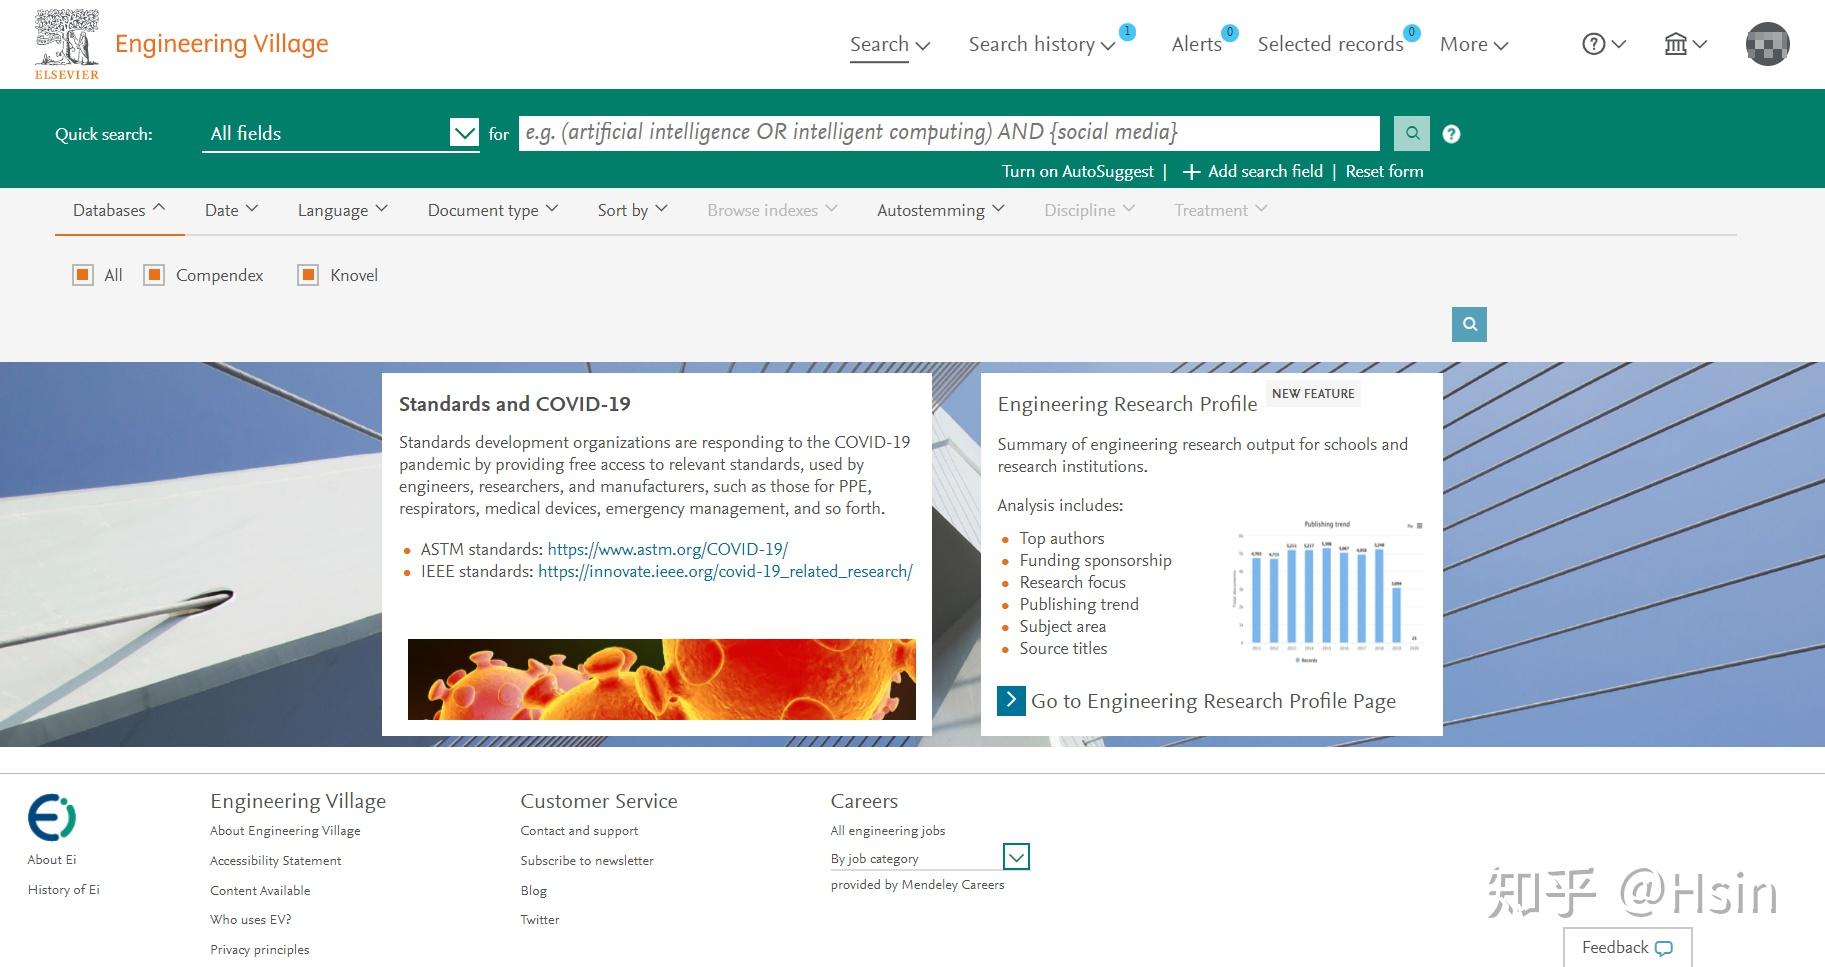Open the Treatment tab
Viewport: 1825px width, 967px height.
(x=1221, y=210)
